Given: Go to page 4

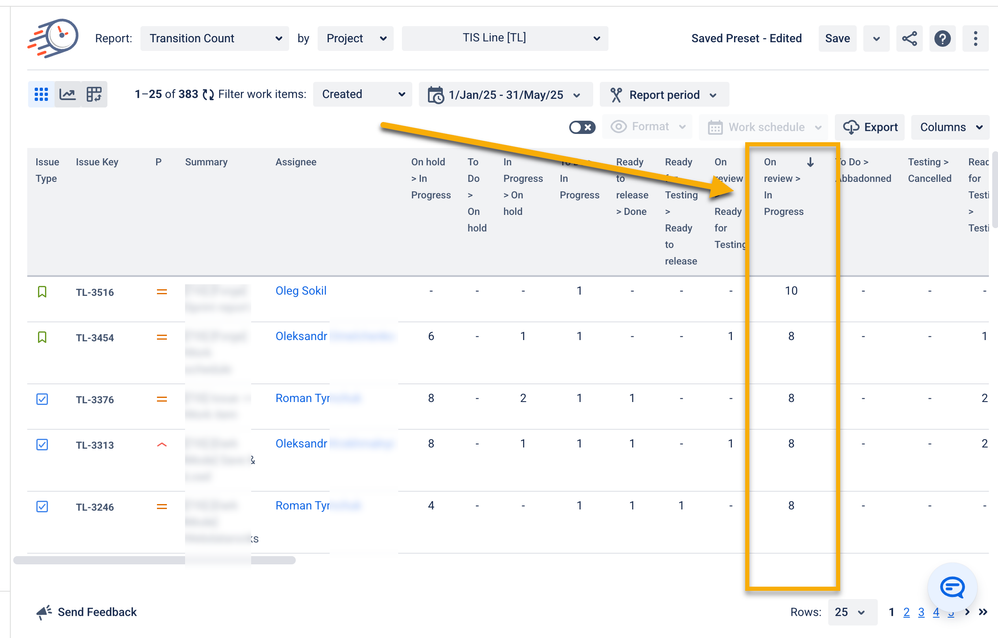Looking at the screenshot, I should [936, 612].
